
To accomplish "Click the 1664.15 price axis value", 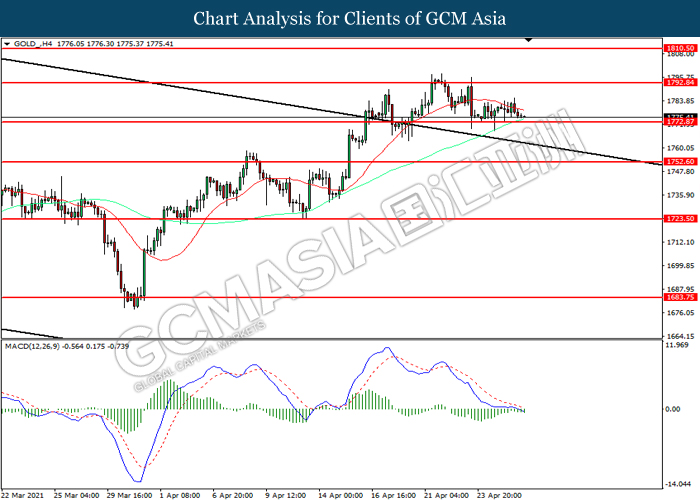I will click(x=680, y=336).
